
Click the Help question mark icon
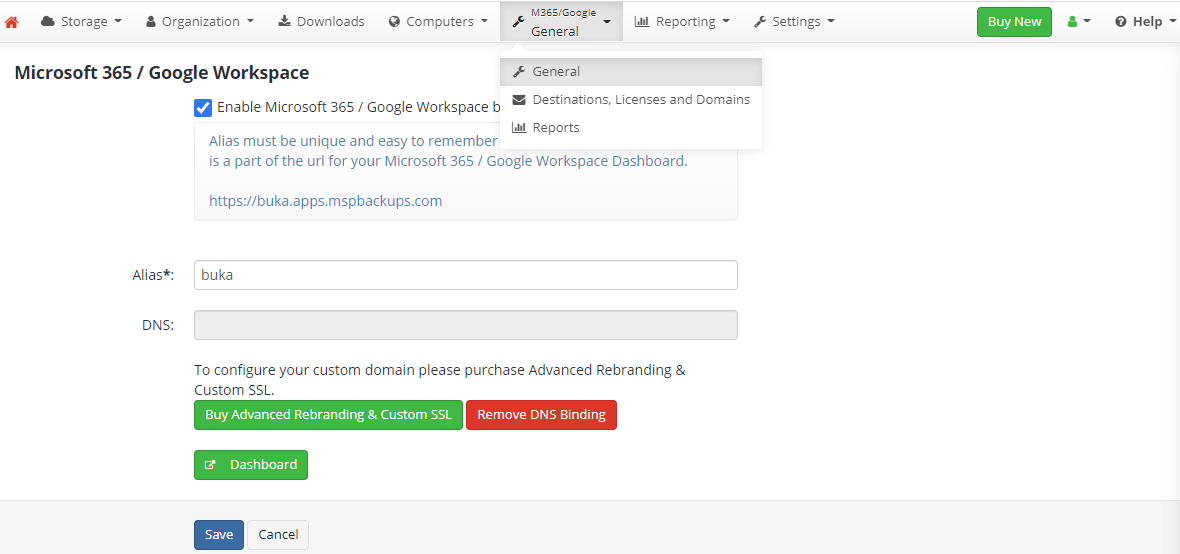pos(1121,21)
